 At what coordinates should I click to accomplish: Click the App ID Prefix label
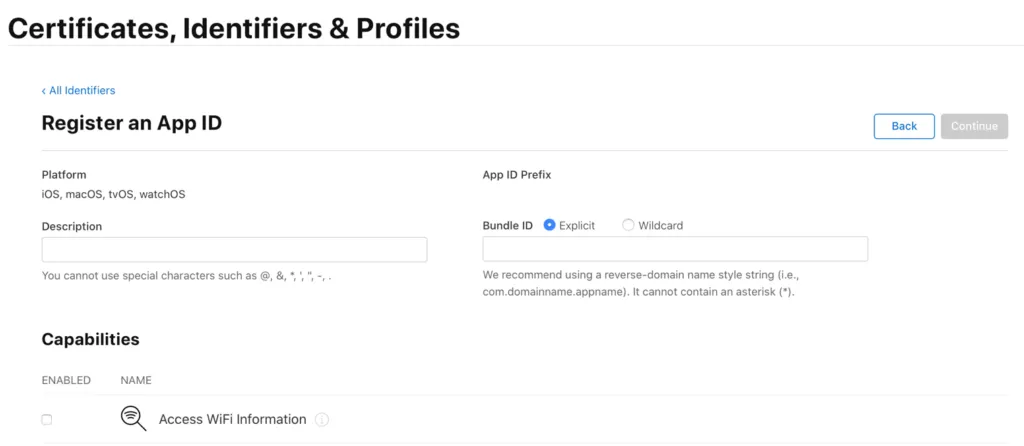(x=516, y=175)
